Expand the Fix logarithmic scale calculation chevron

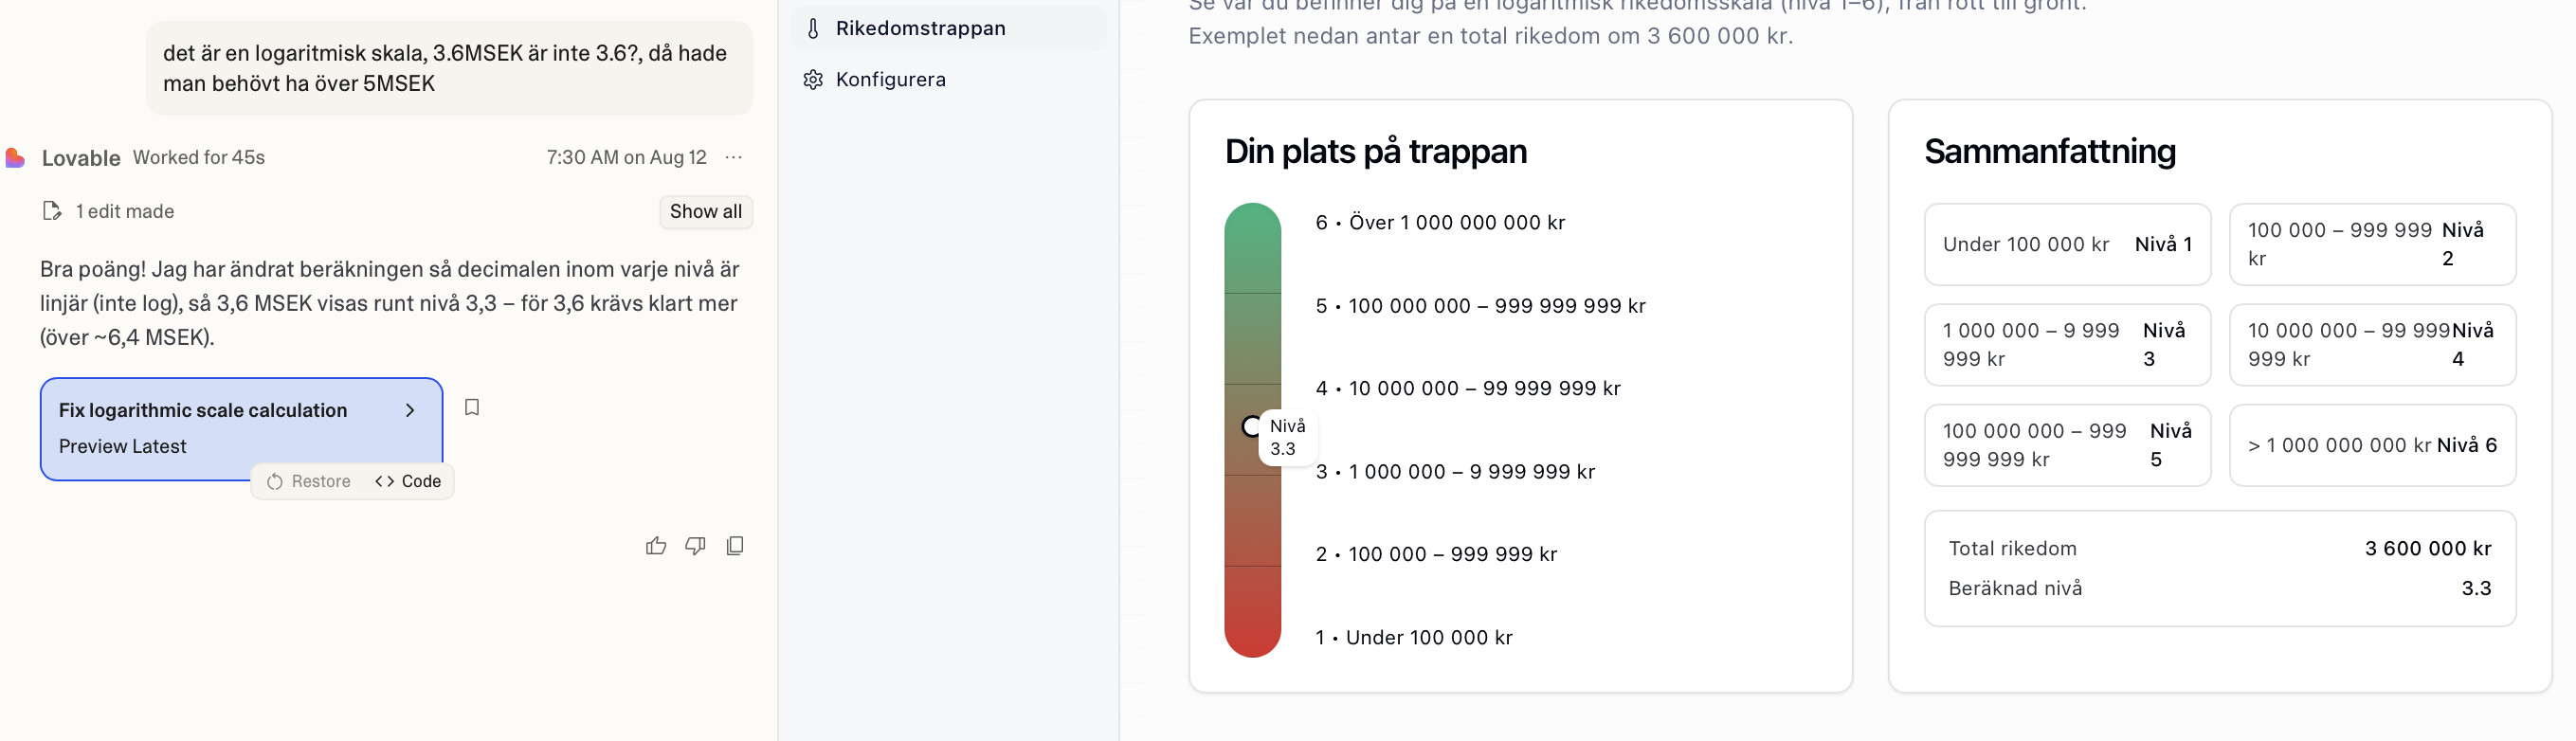coord(410,410)
